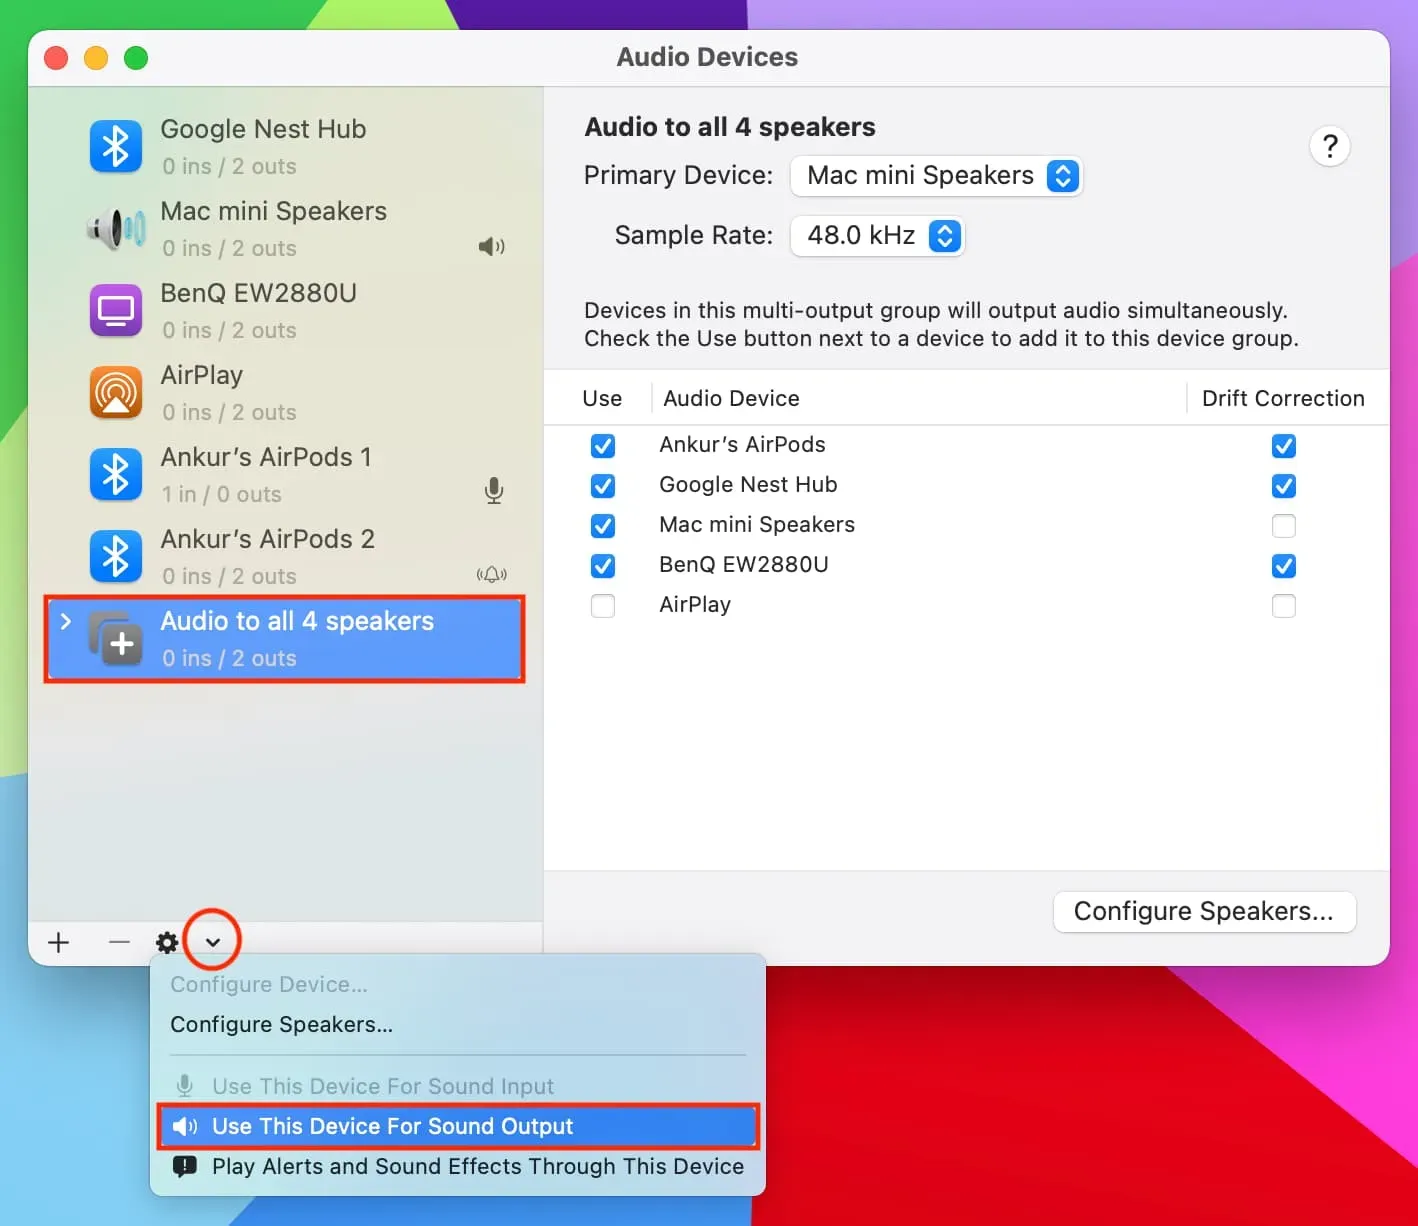Disable Drift Correction for Ankur's AirPods
This screenshot has height=1226, width=1418.
point(1284,446)
